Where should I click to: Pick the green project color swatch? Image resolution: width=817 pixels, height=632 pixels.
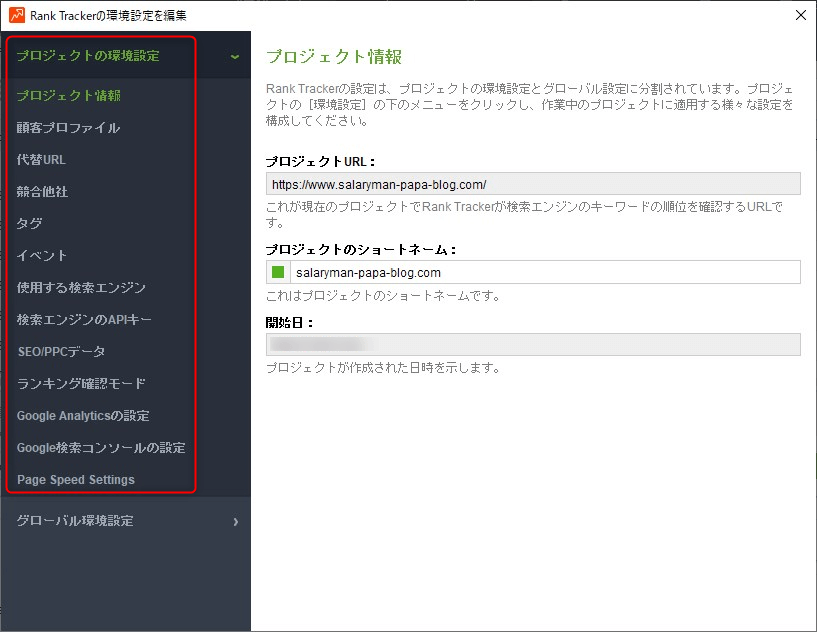point(278,272)
